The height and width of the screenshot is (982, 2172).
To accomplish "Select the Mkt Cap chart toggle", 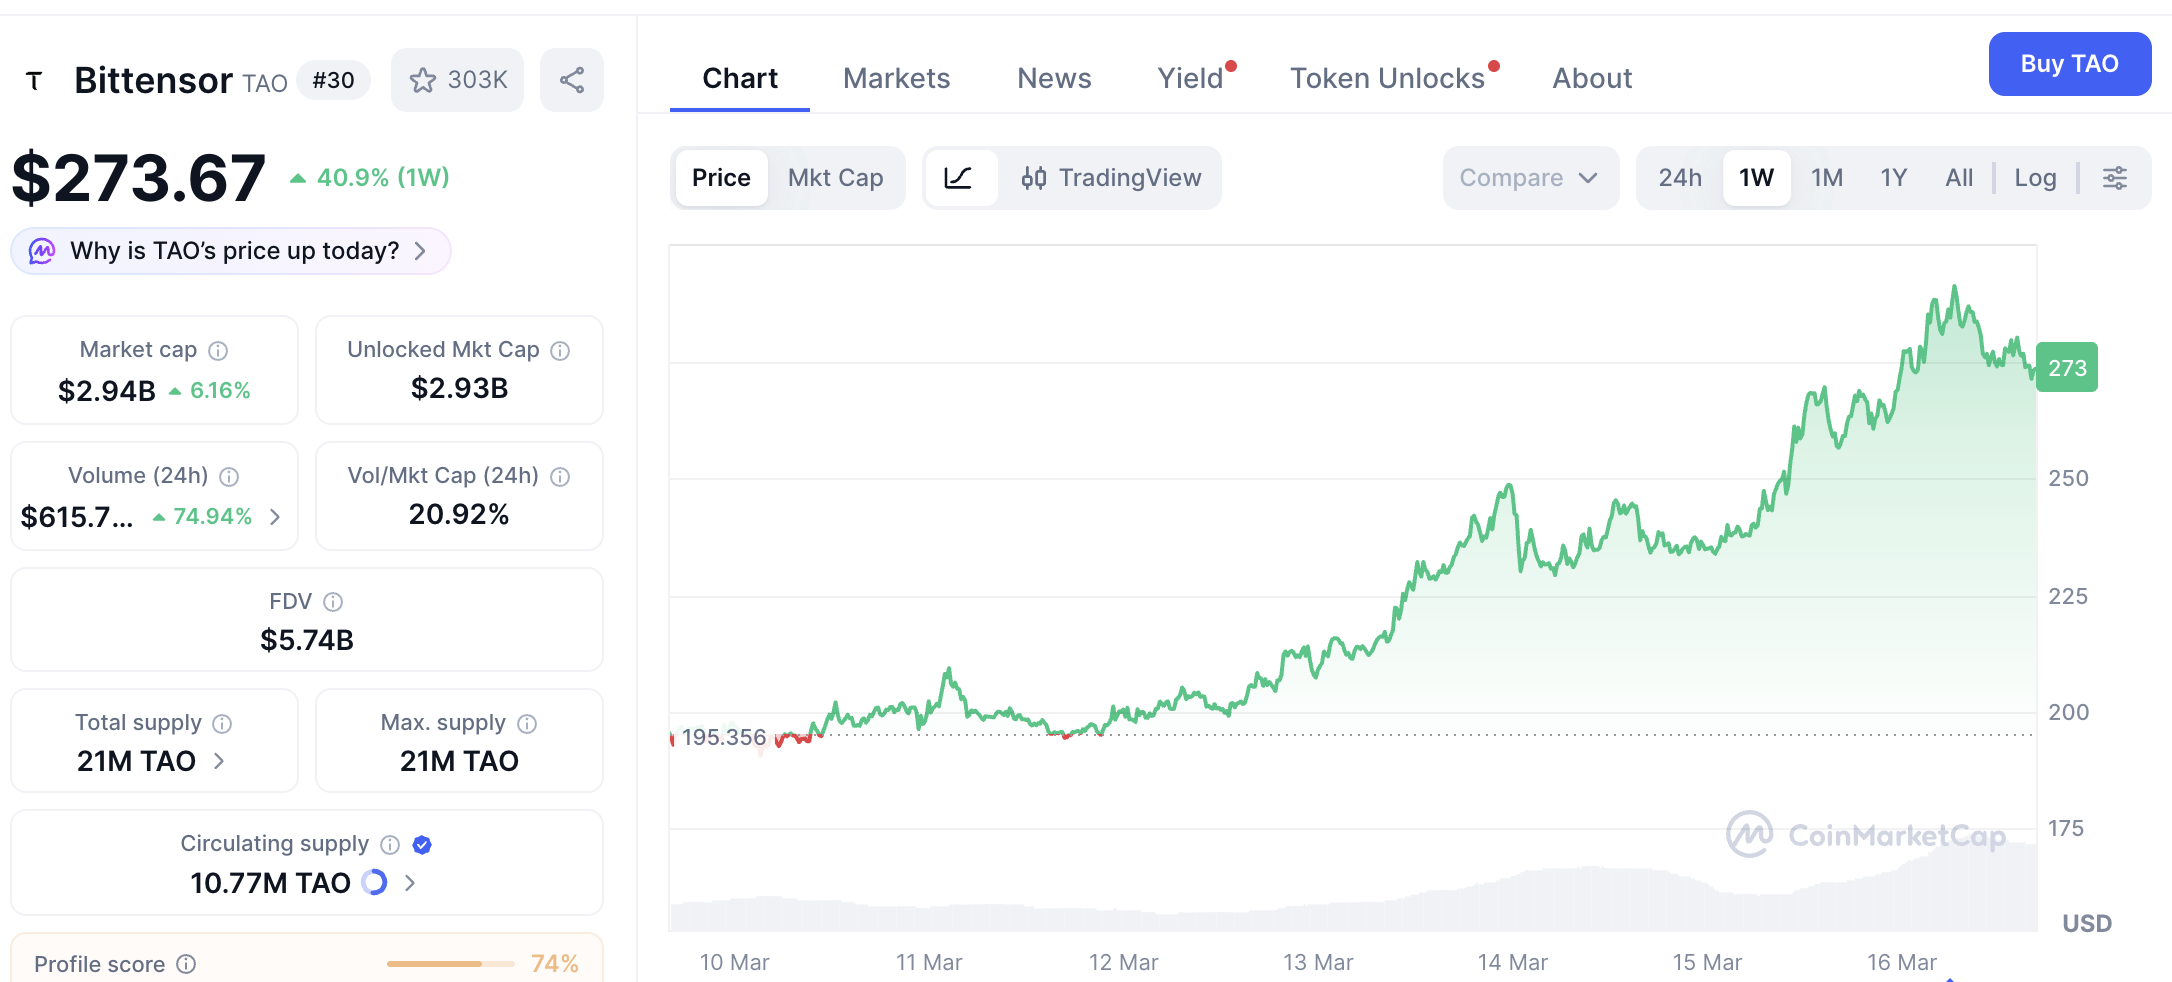I will pyautogui.click(x=836, y=178).
